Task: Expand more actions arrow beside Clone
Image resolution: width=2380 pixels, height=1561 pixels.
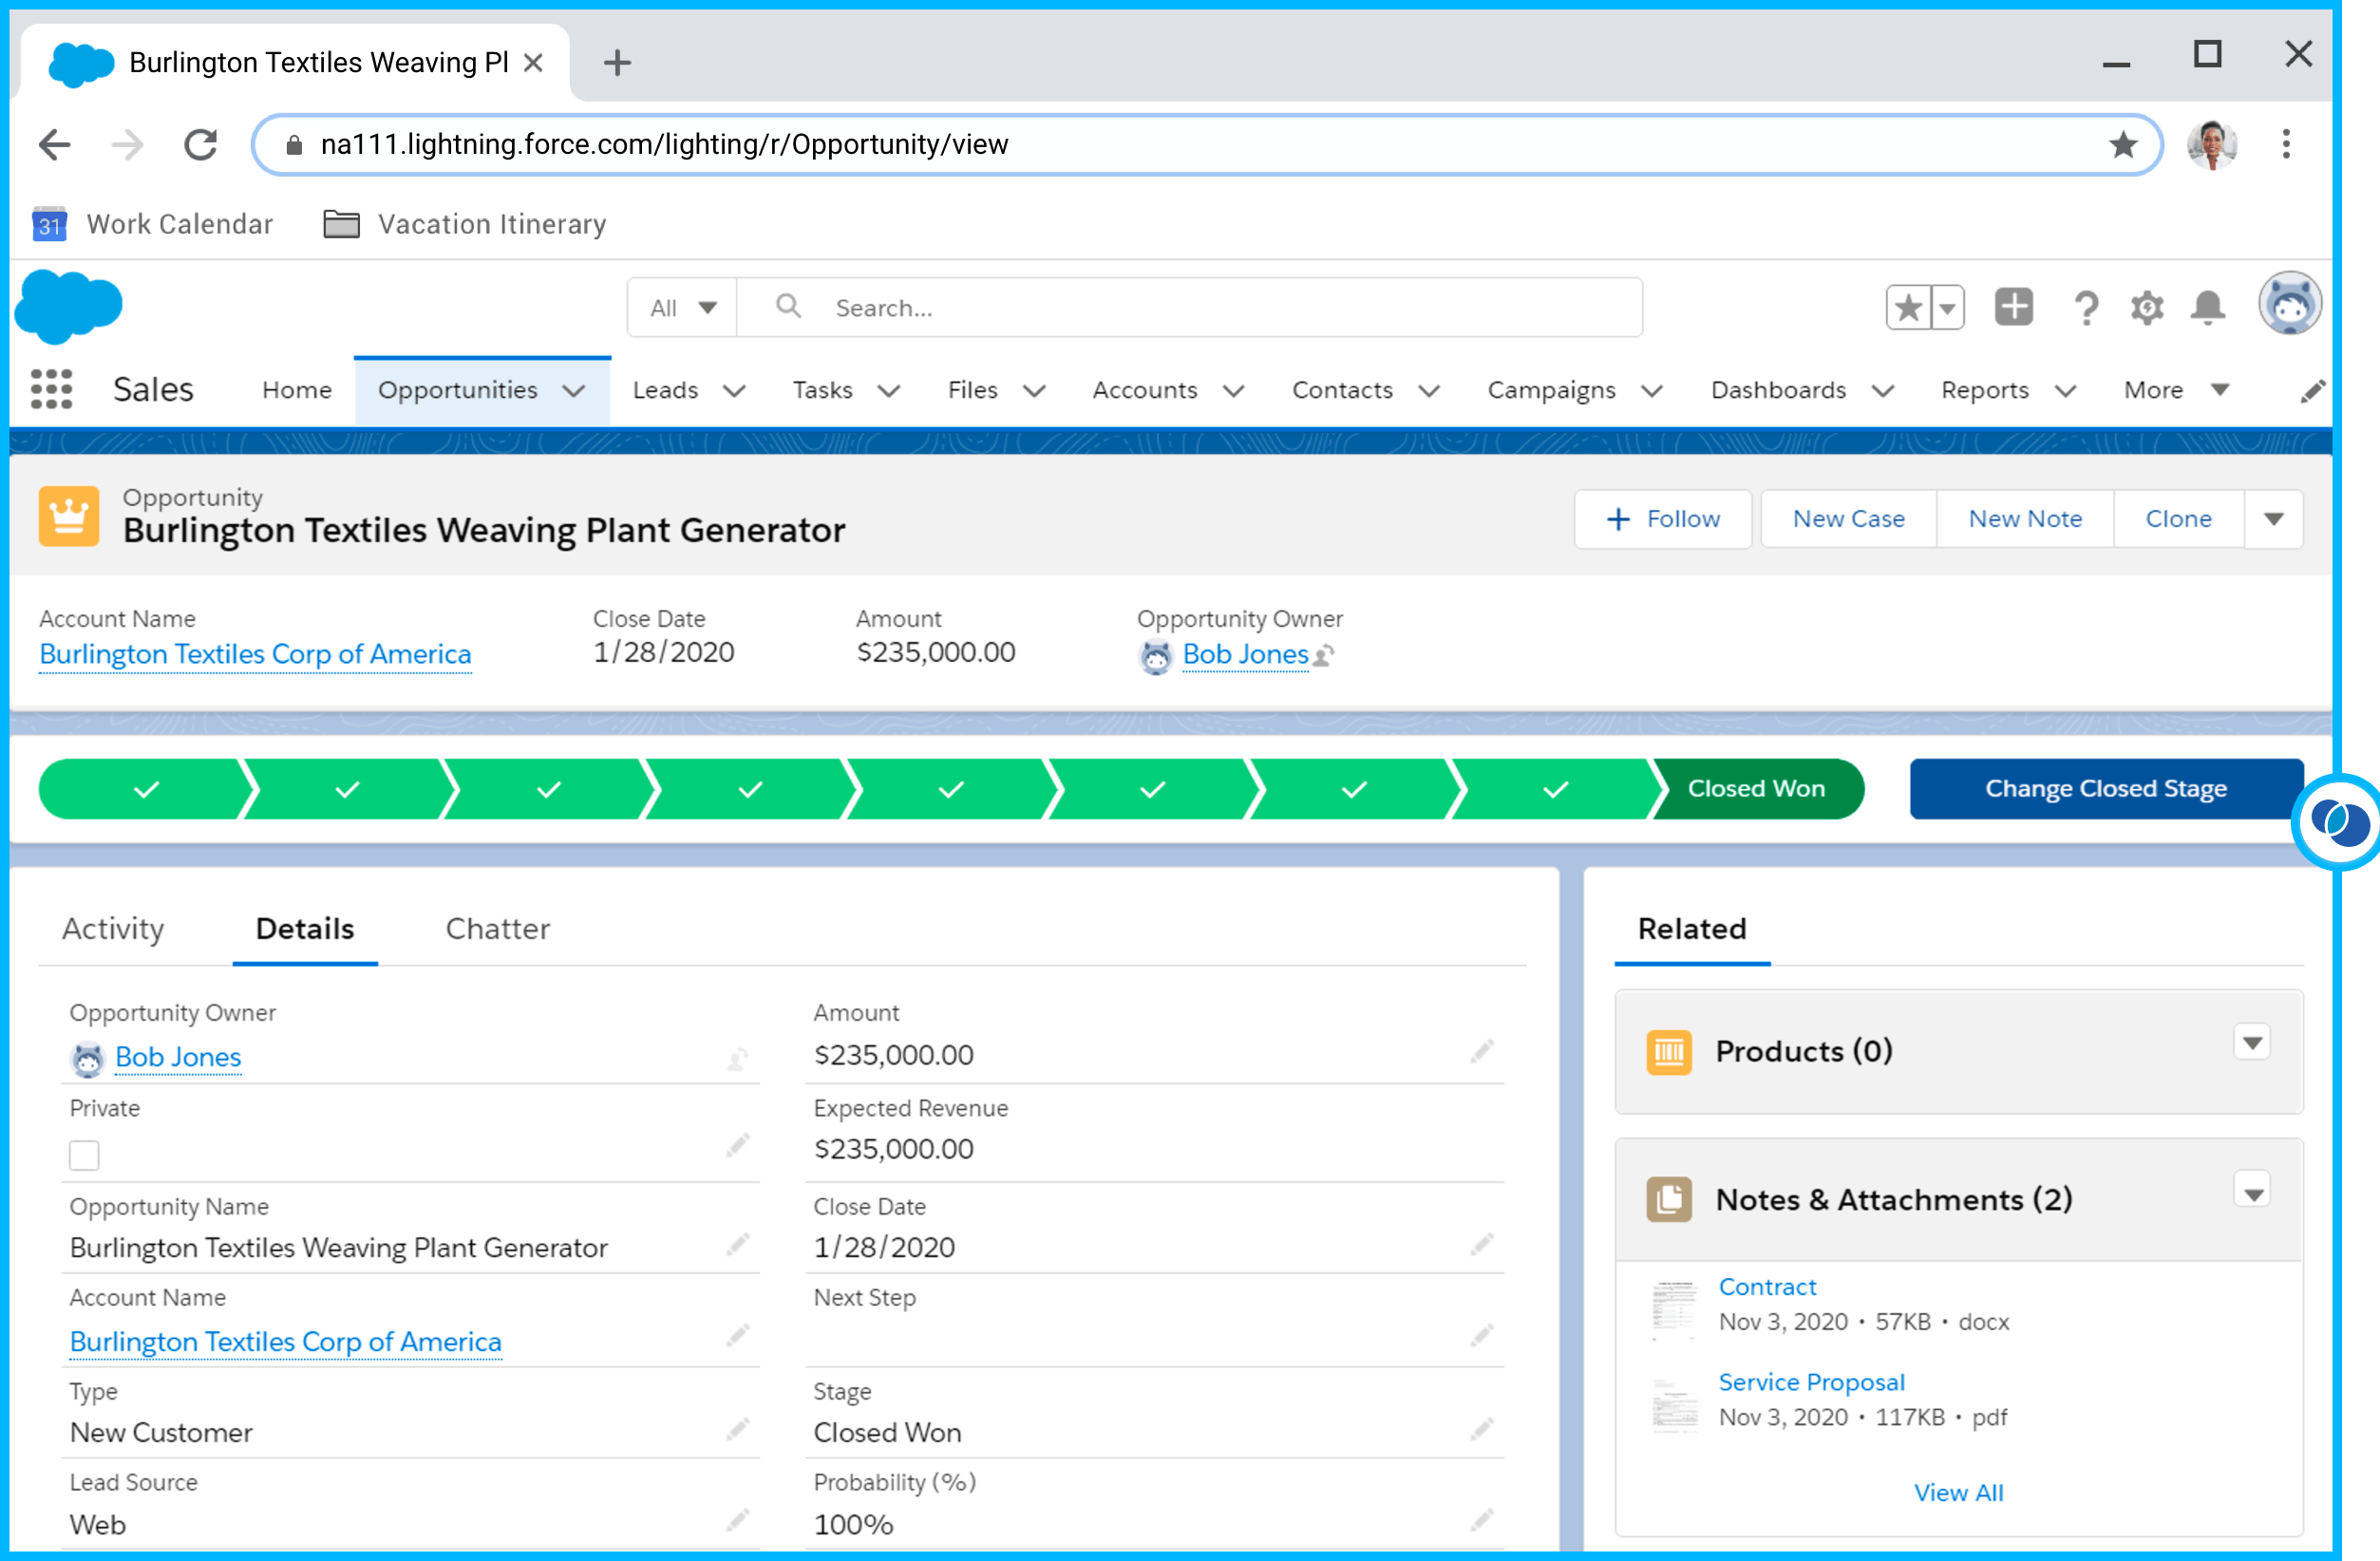Action: 2273,519
